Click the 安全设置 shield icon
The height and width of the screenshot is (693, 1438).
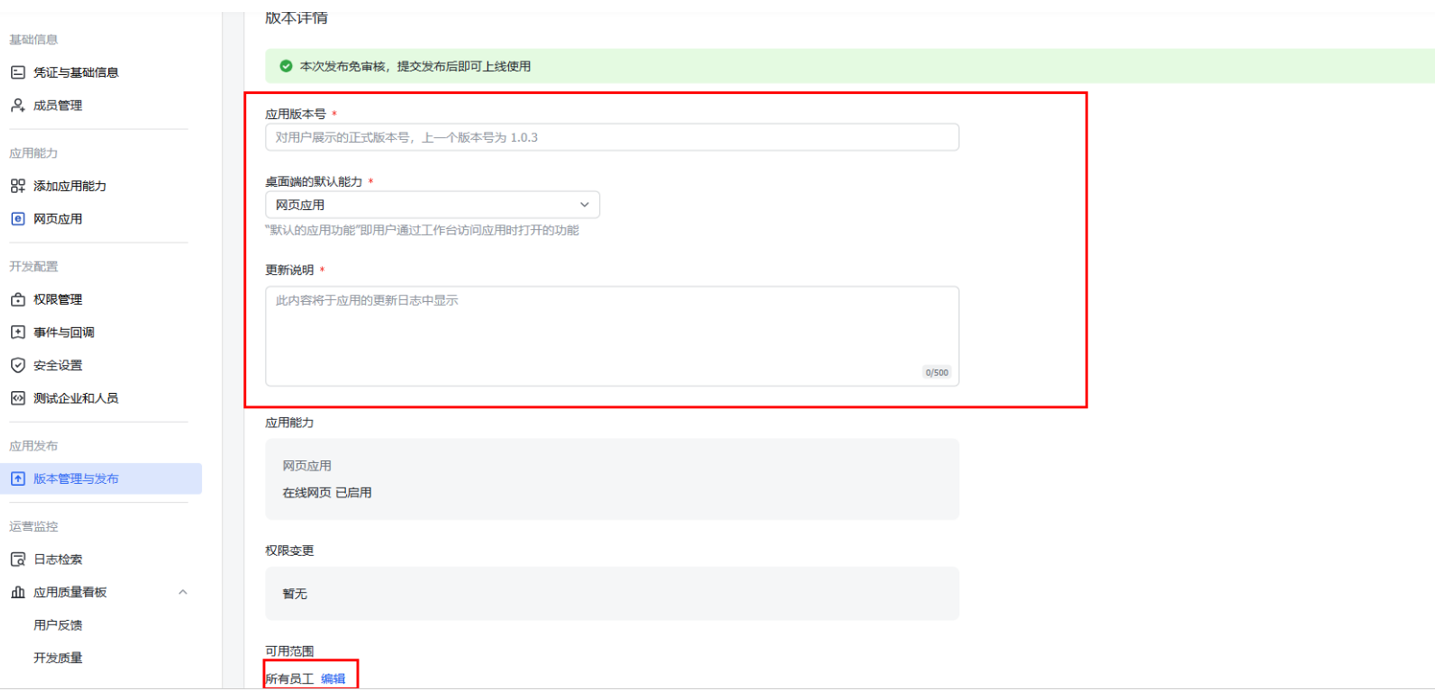coord(17,365)
